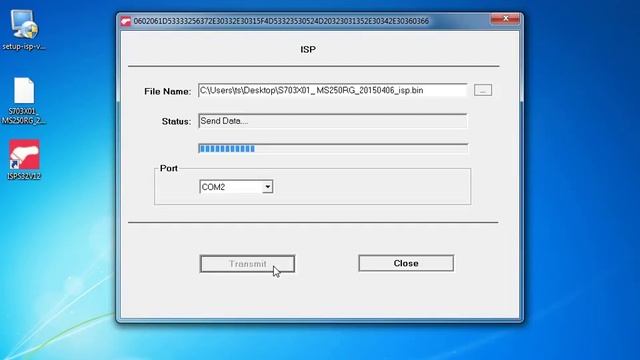
Task: Click the ISP heading text
Action: (308, 49)
